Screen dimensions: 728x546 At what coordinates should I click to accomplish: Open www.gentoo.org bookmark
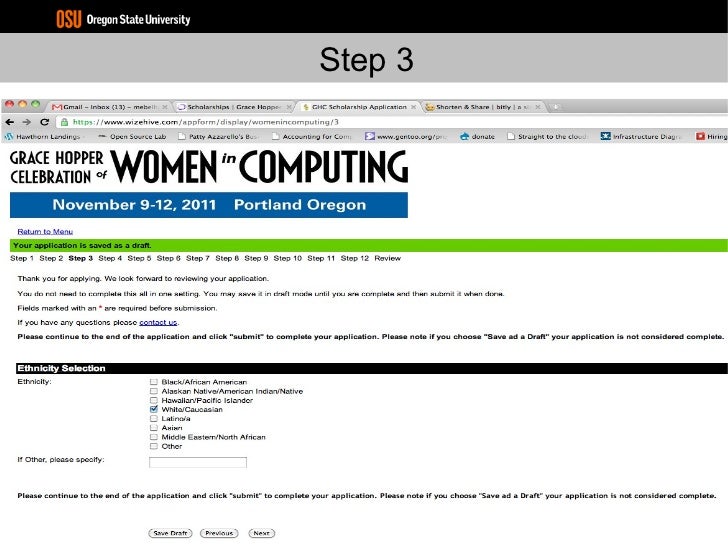pos(406,136)
